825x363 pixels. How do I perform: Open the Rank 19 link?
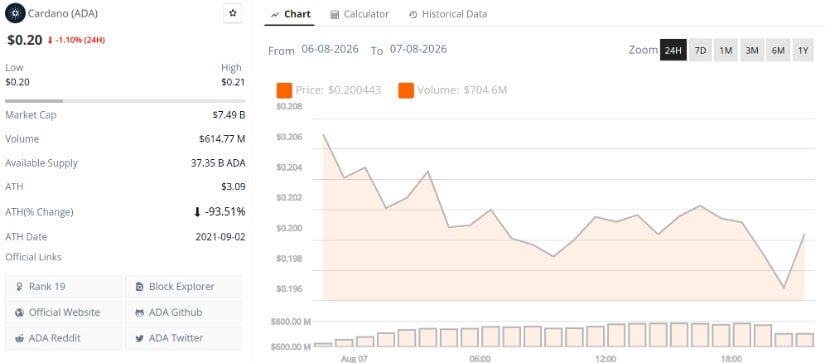point(64,287)
